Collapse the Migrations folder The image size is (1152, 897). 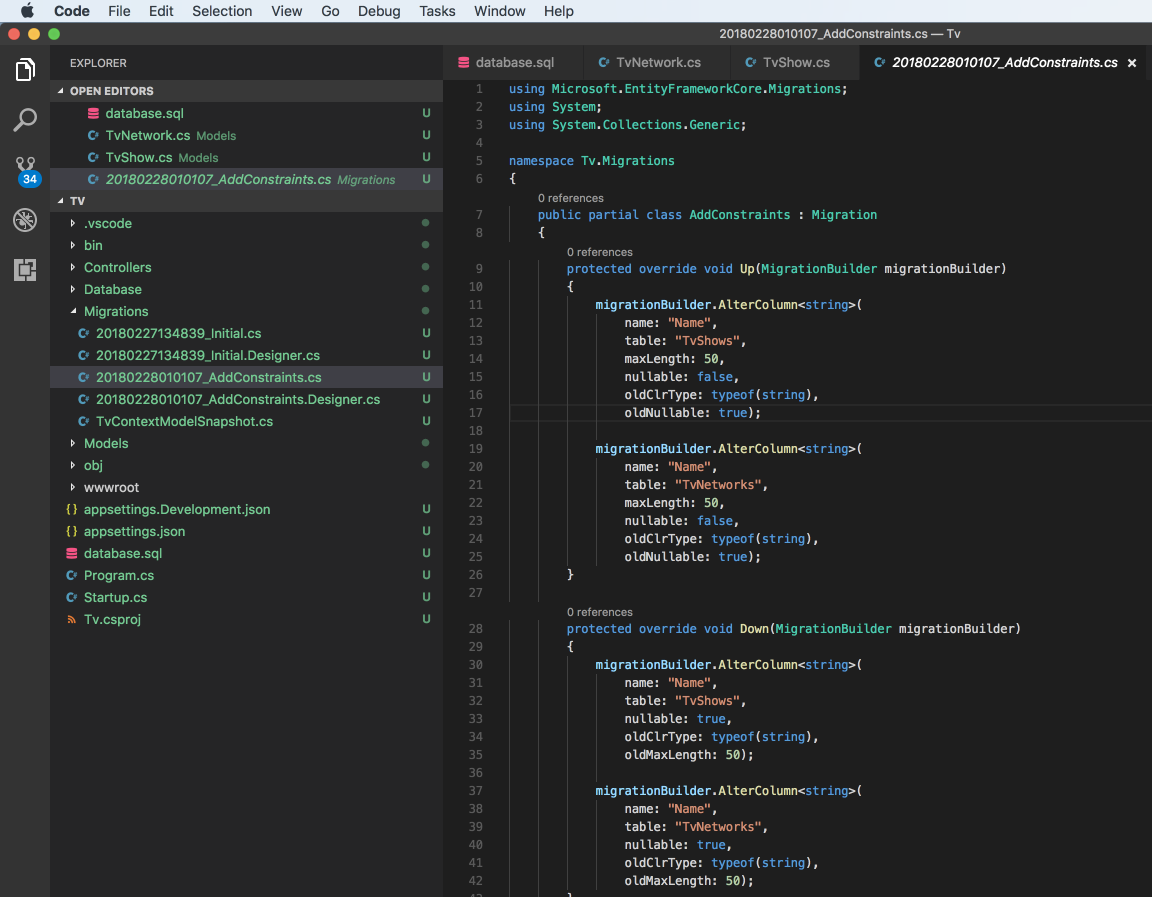(115, 311)
